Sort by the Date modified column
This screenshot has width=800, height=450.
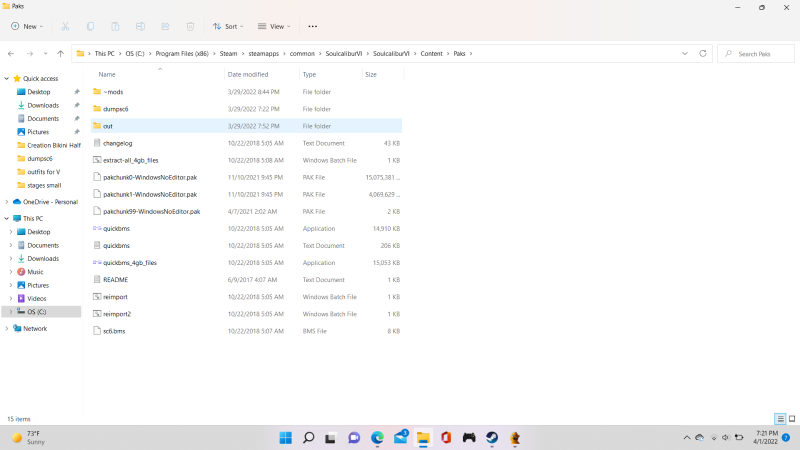pos(247,74)
